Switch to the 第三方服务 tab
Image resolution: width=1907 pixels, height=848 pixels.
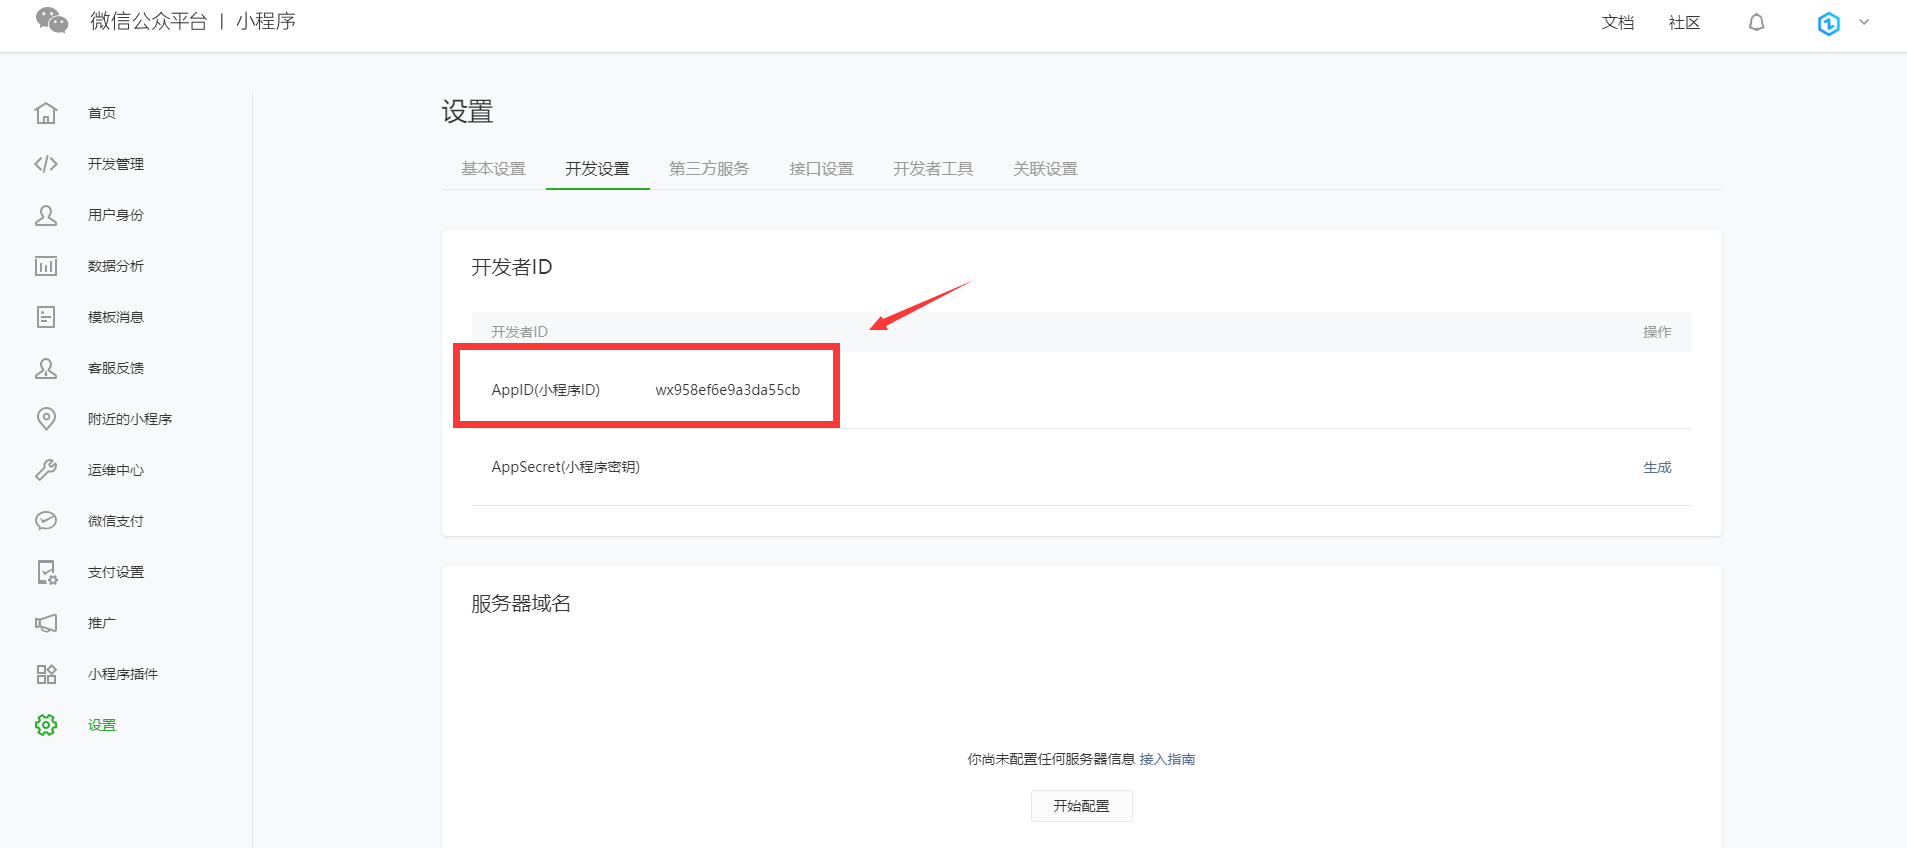click(710, 169)
